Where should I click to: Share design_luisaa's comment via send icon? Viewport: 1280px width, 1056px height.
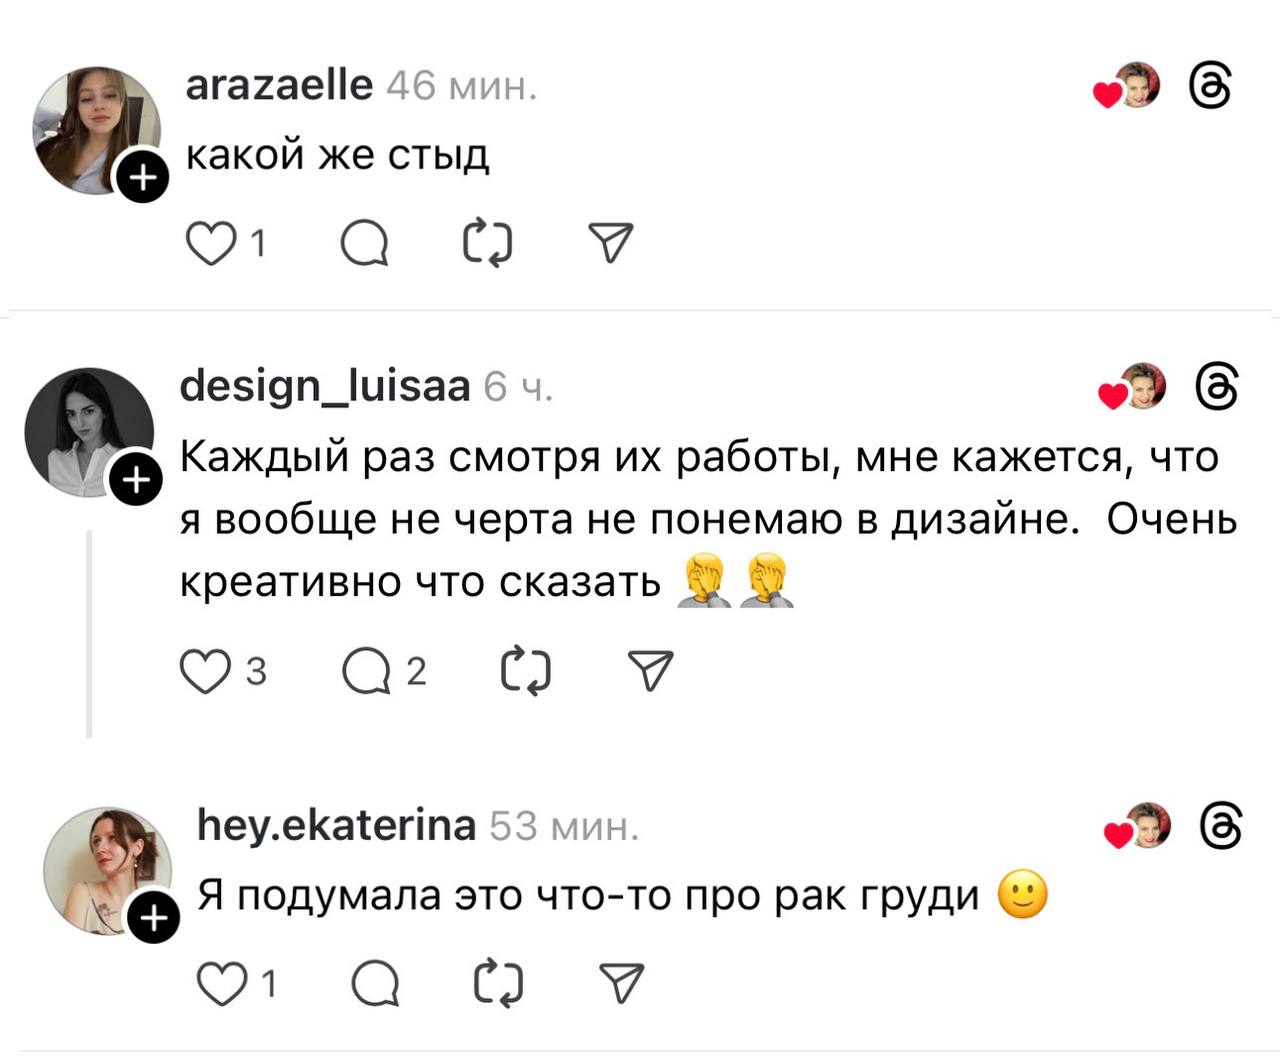point(650,671)
